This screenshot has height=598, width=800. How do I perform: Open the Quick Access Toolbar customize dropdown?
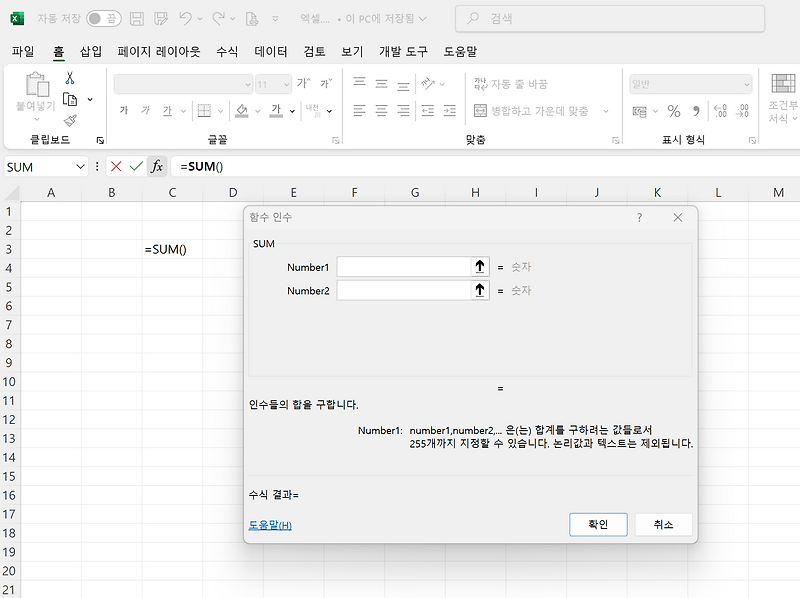[x=275, y=19]
